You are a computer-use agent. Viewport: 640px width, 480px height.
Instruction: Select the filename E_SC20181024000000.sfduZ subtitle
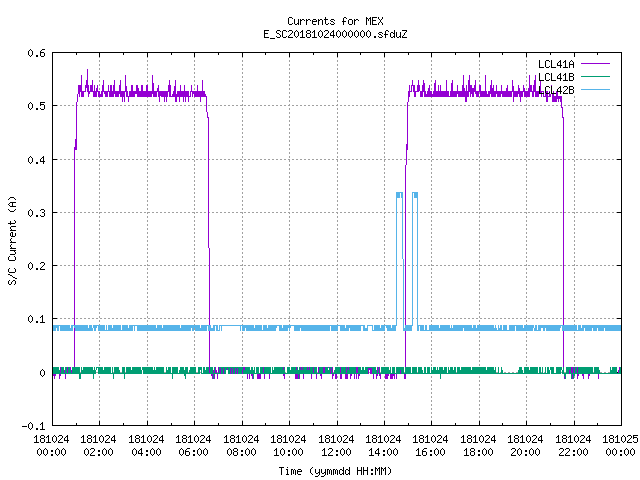[x=335, y=34]
